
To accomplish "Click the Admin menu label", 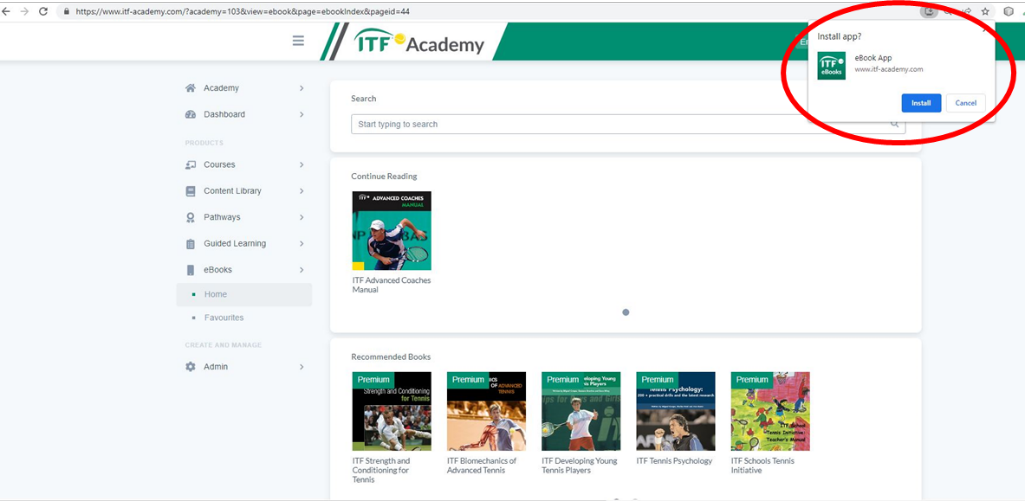I will [x=216, y=367].
